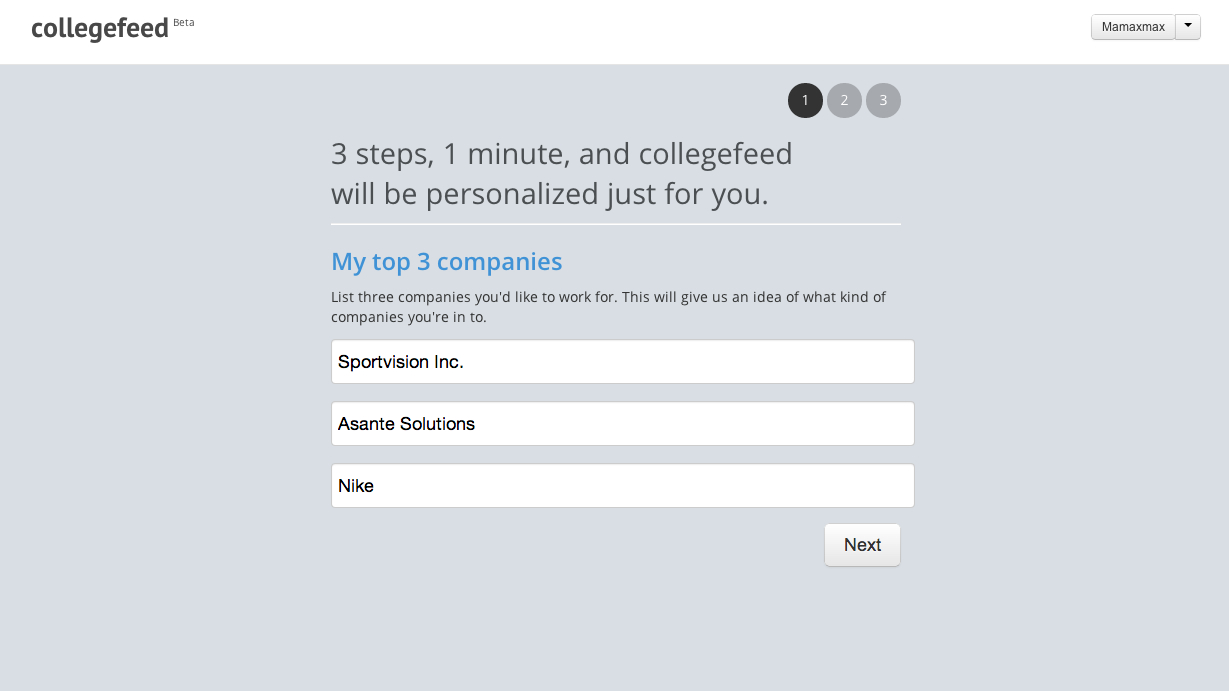
Task: Click 'List three companies you'd like' text line
Action: point(609,297)
